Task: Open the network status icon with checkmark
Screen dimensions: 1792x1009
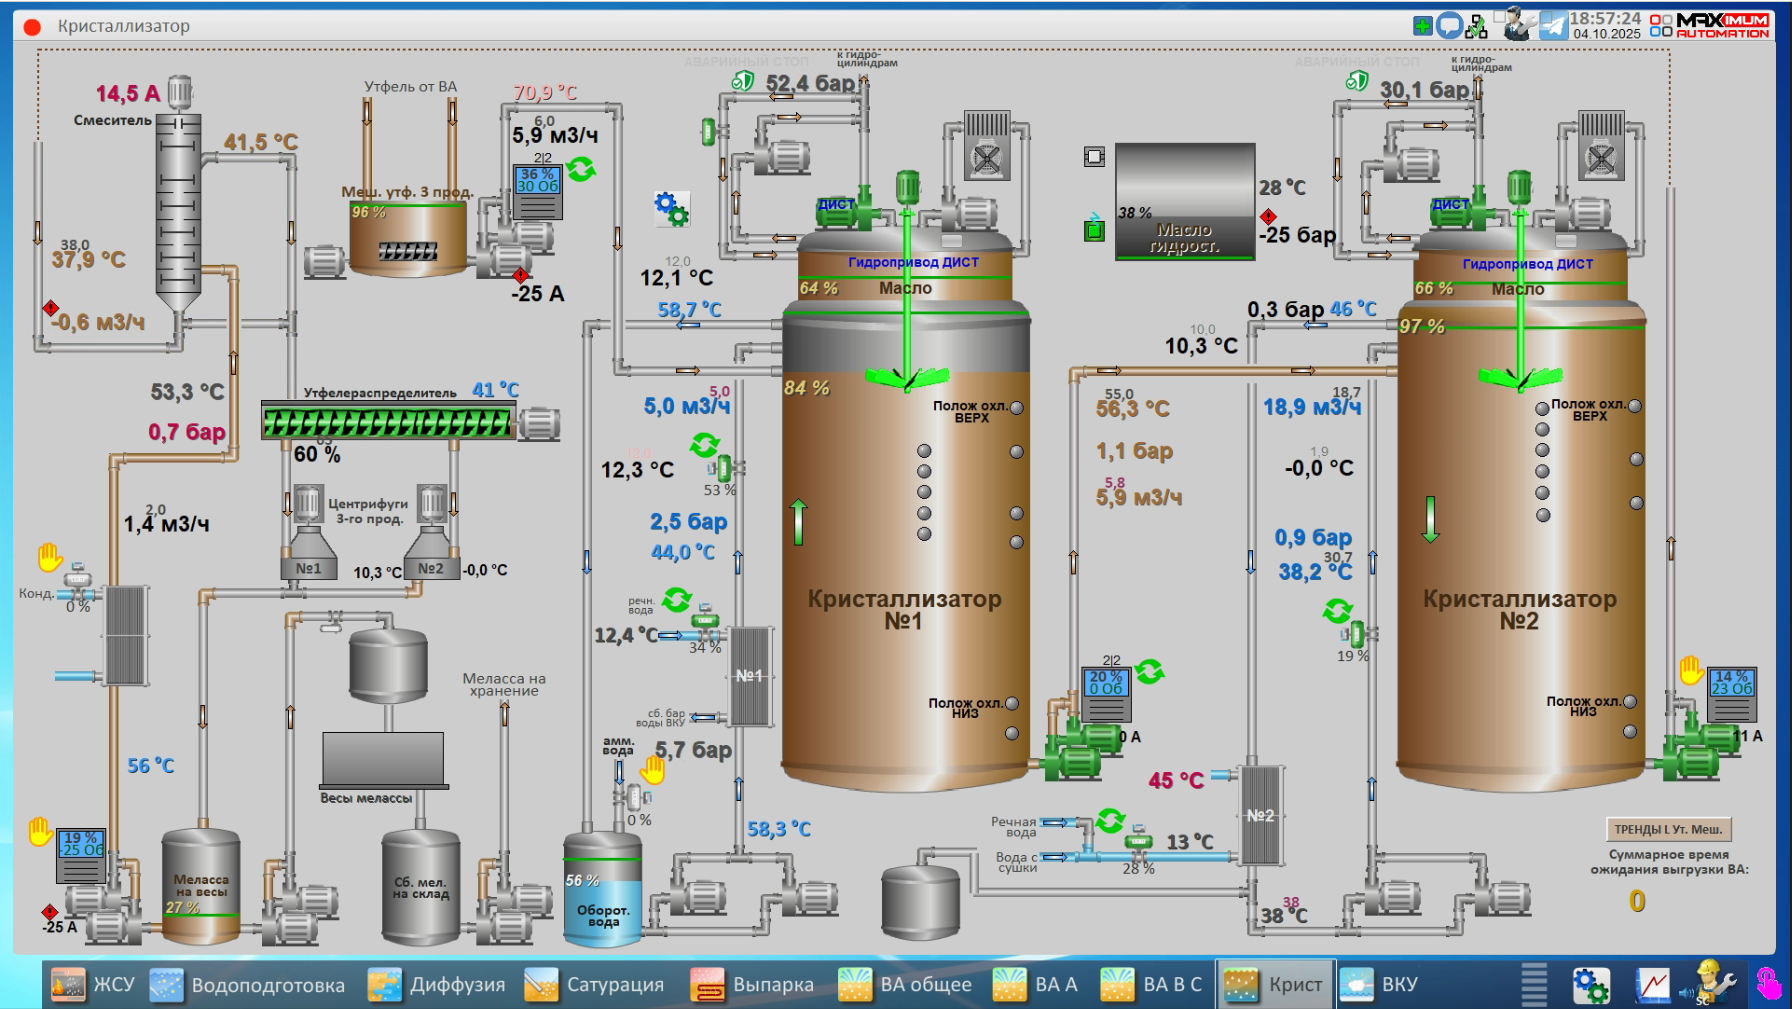Action: coord(1477,27)
